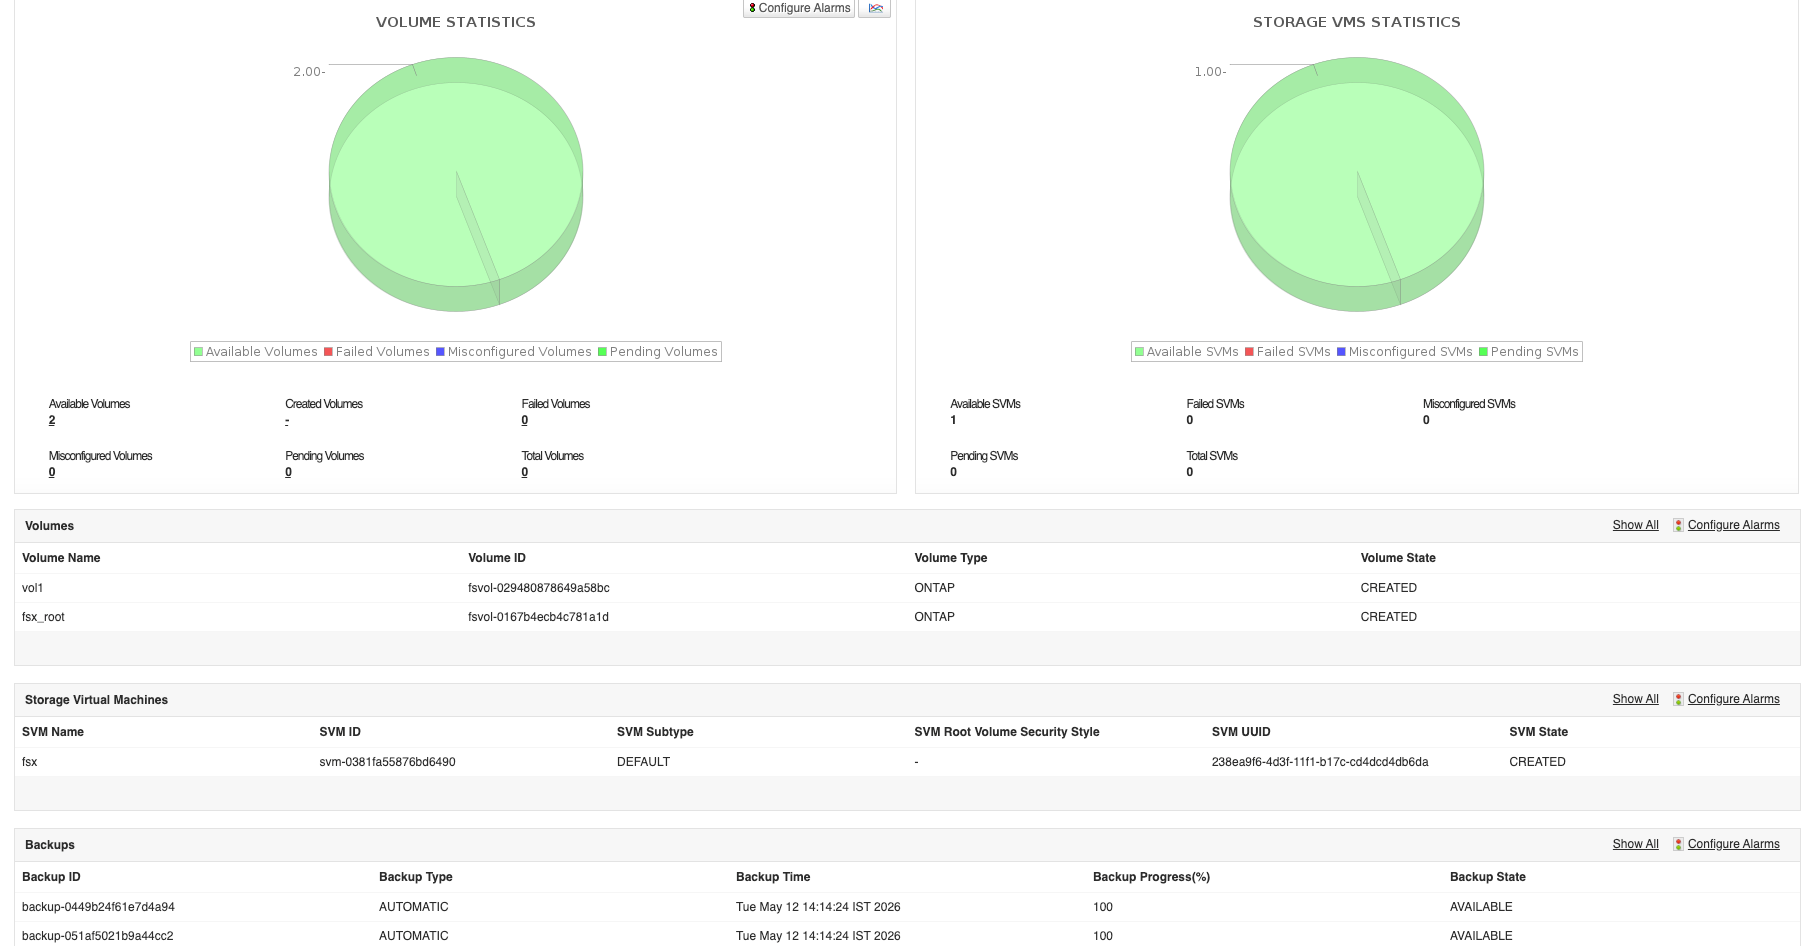
Task: Open Configure Alarms link for Volumes
Action: click(x=1733, y=525)
